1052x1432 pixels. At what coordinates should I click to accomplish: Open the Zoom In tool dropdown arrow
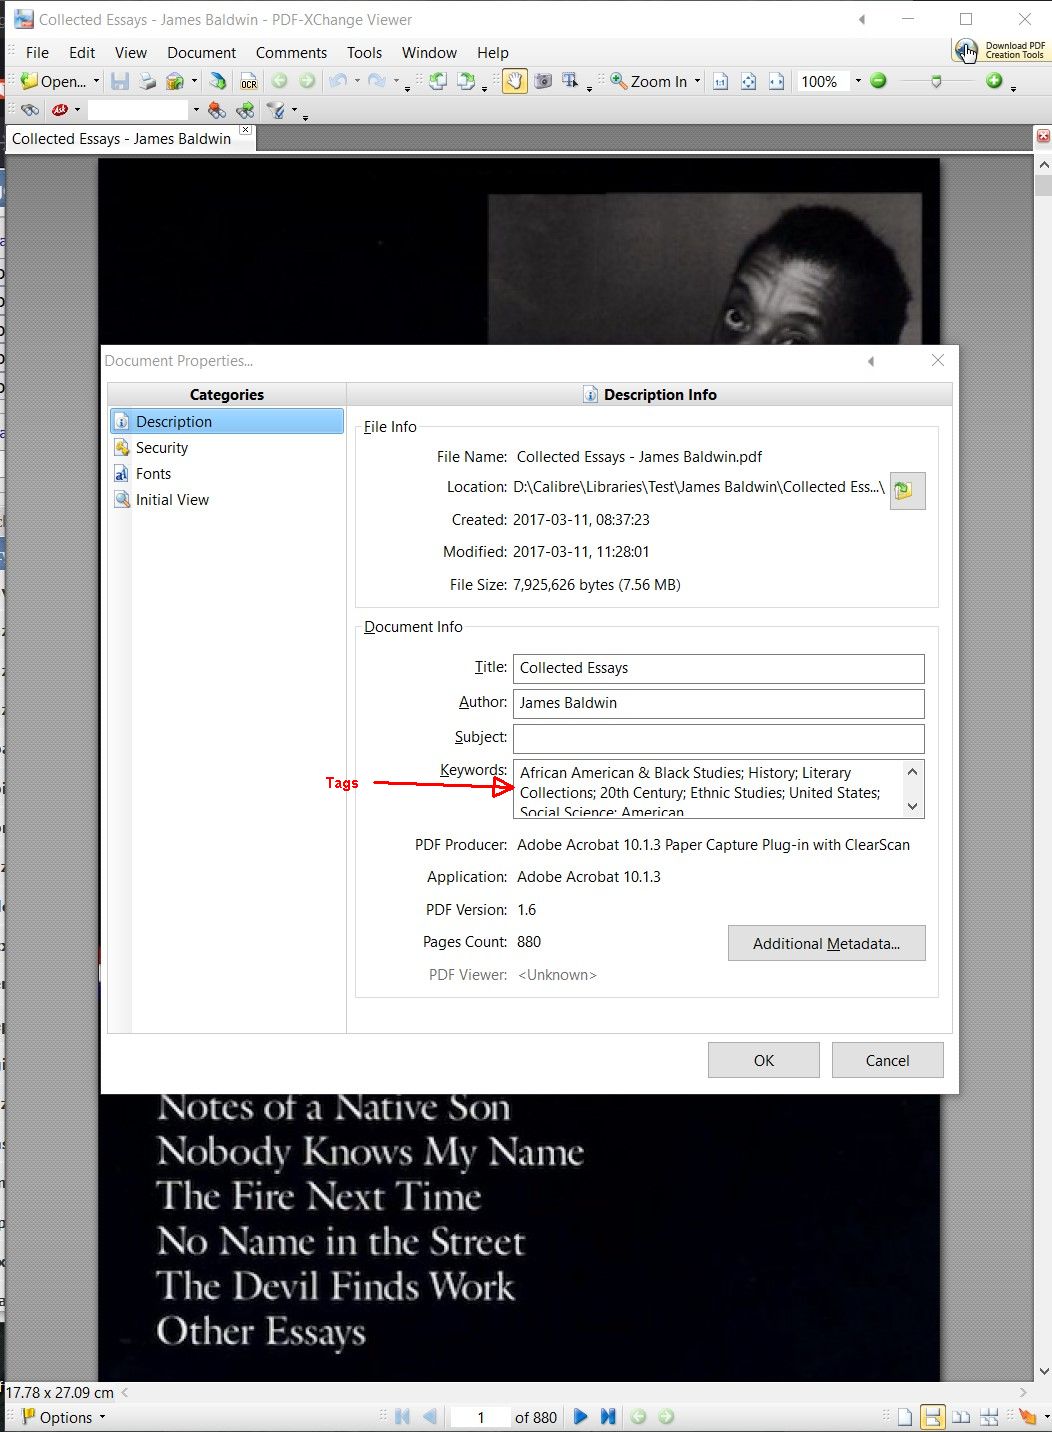click(x=697, y=82)
